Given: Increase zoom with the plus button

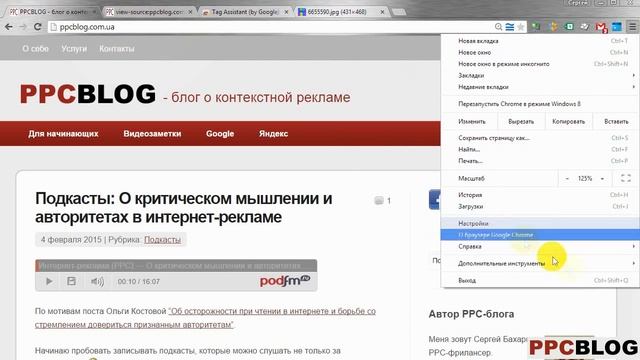Looking at the screenshot, I should pyautogui.click(x=602, y=178).
